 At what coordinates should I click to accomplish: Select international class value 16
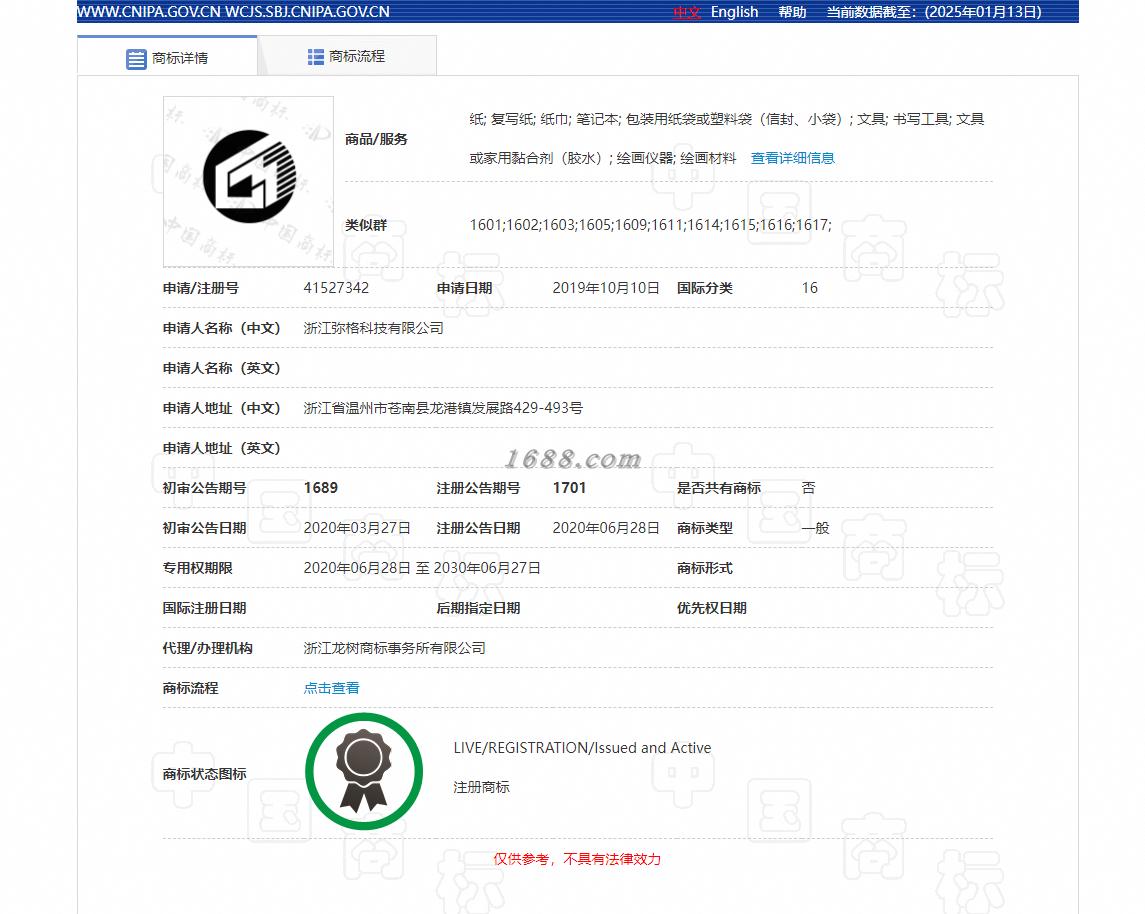809,288
